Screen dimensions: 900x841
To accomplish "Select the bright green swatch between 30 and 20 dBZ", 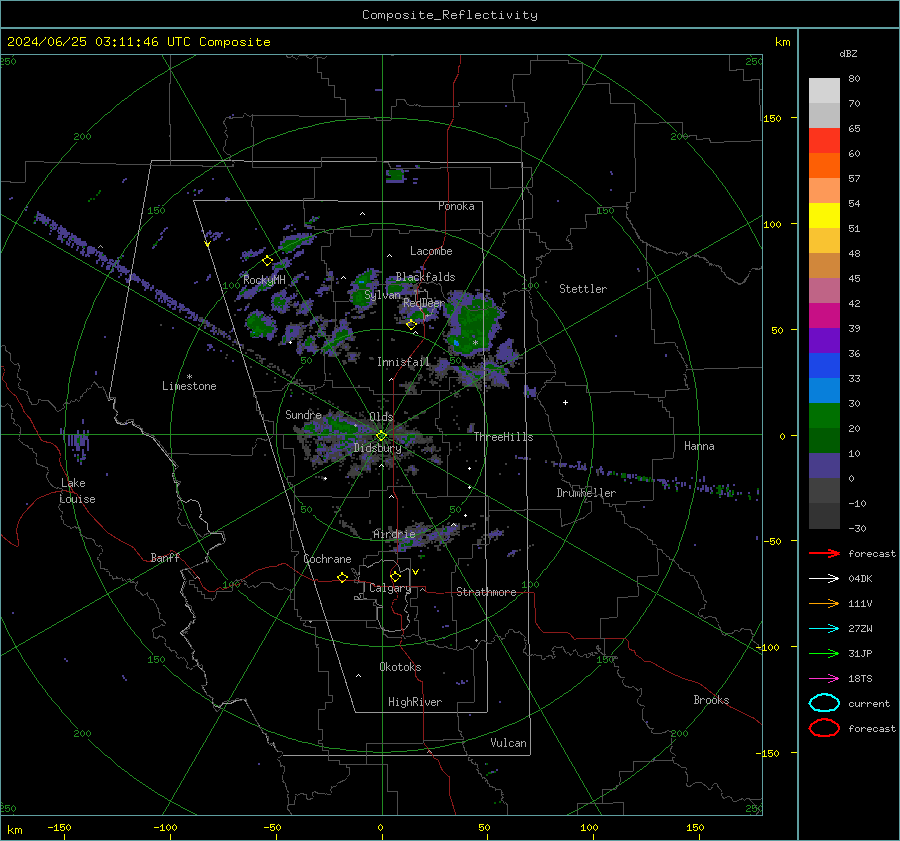I will coord(824,415).
